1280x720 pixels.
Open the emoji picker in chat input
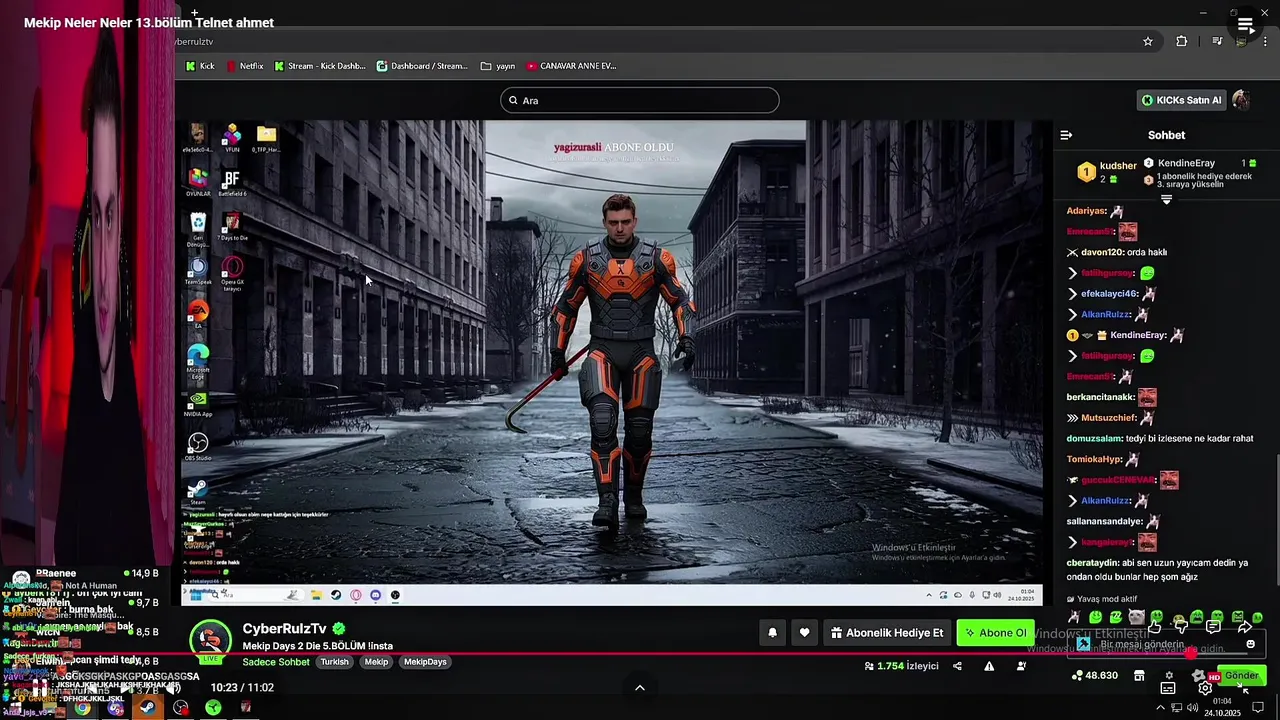(1250, 644)
